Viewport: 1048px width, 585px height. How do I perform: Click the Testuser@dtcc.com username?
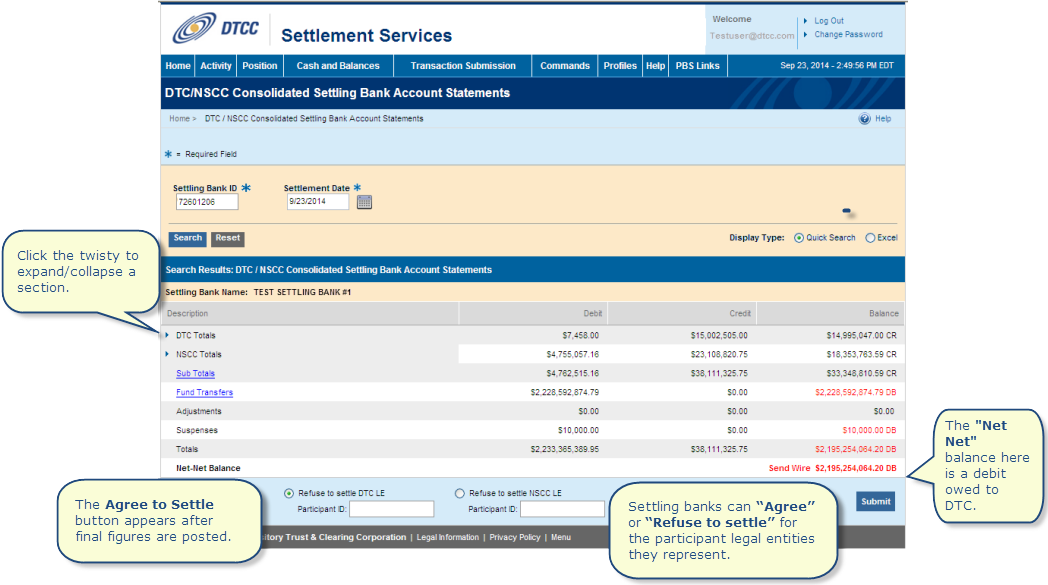pos(752,36)
